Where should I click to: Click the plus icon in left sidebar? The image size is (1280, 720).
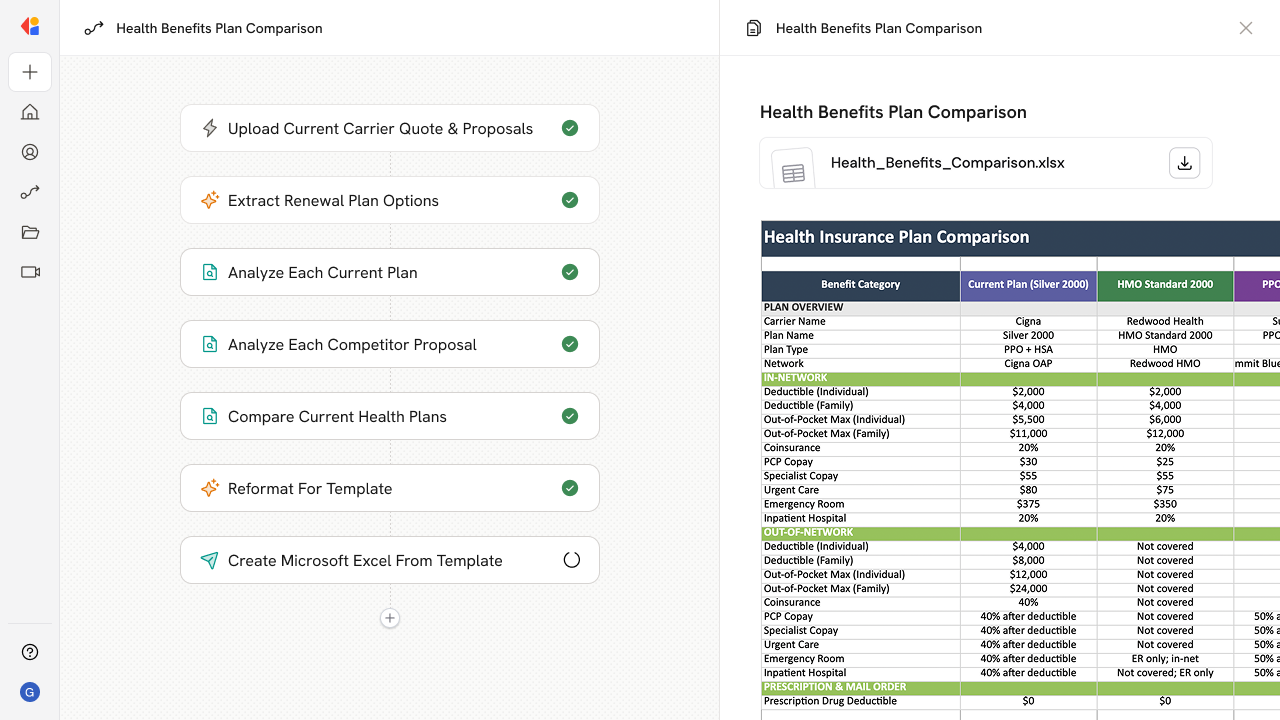30,72
